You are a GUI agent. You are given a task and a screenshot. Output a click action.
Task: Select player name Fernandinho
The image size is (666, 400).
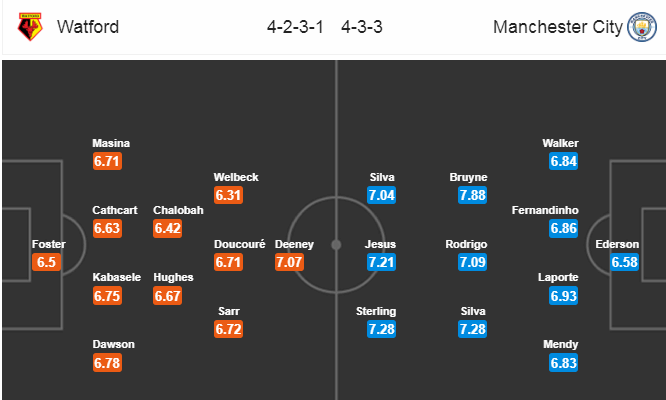click(545, 210)
